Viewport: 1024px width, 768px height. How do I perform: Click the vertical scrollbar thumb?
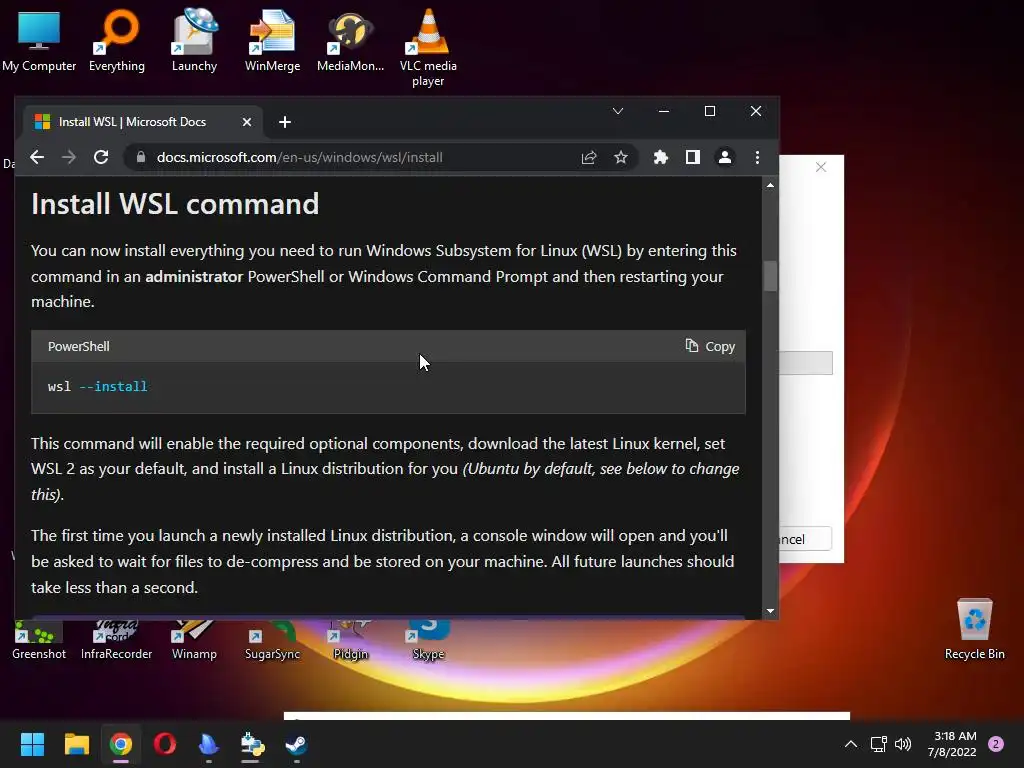[771, 276]
